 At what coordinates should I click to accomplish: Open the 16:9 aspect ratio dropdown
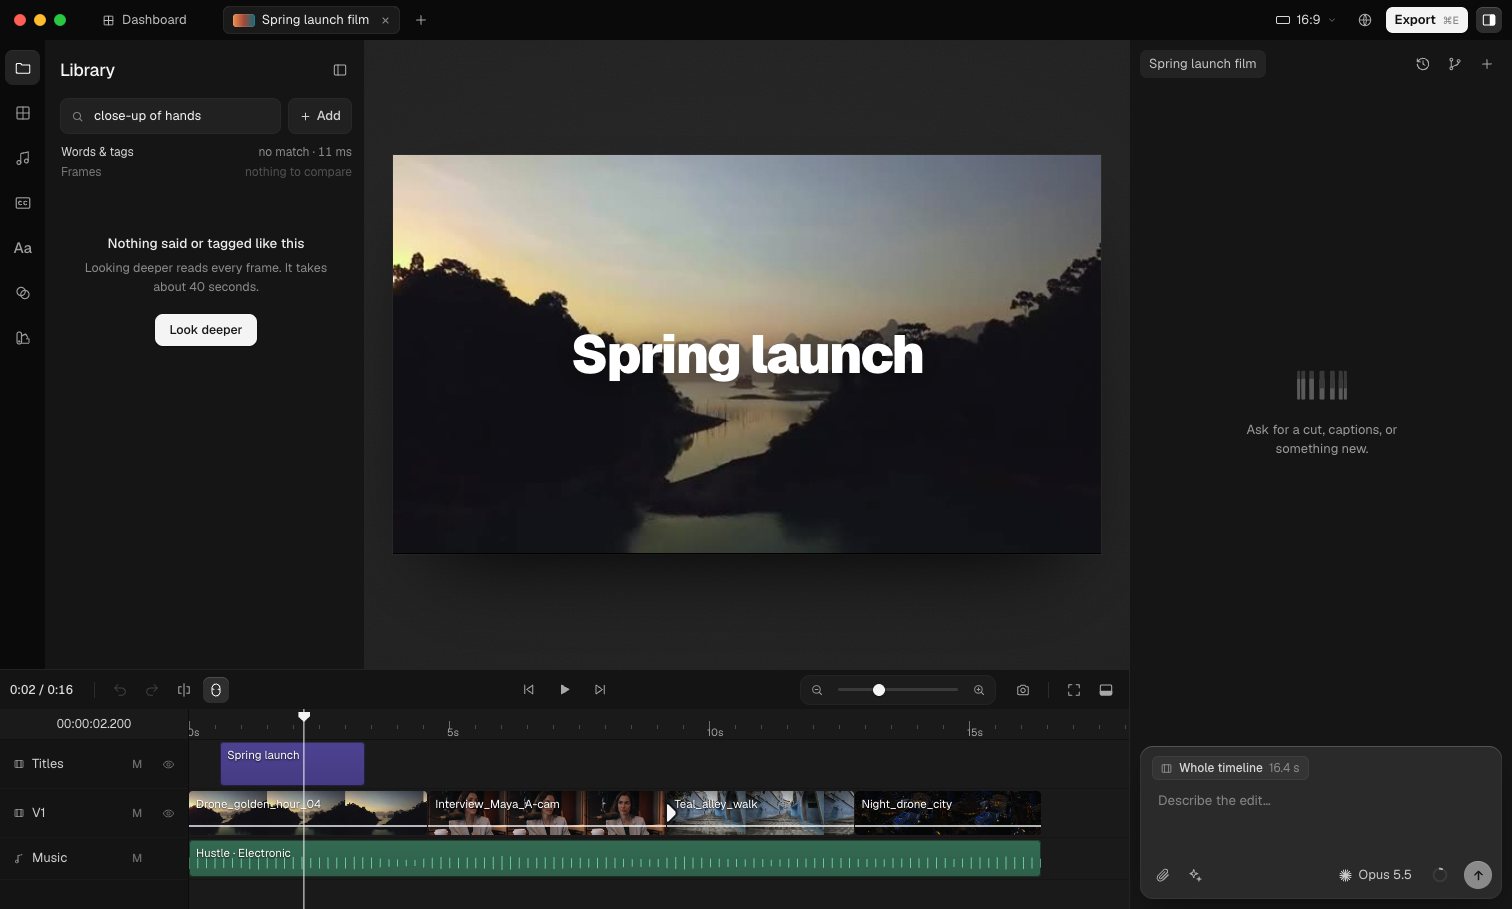coord(1306,20)
